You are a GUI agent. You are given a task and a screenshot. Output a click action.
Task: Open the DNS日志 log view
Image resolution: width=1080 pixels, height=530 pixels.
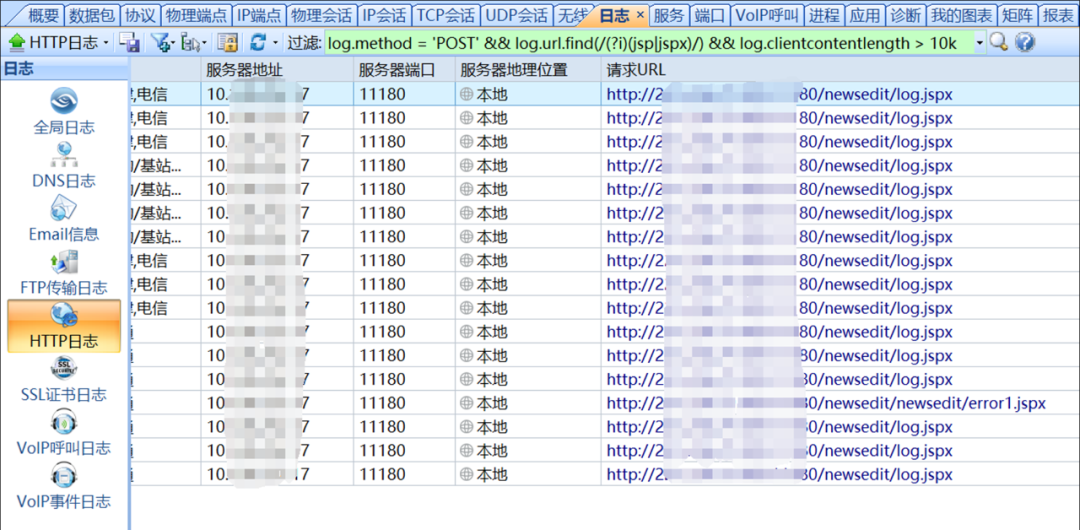click(x=64, y=165)
